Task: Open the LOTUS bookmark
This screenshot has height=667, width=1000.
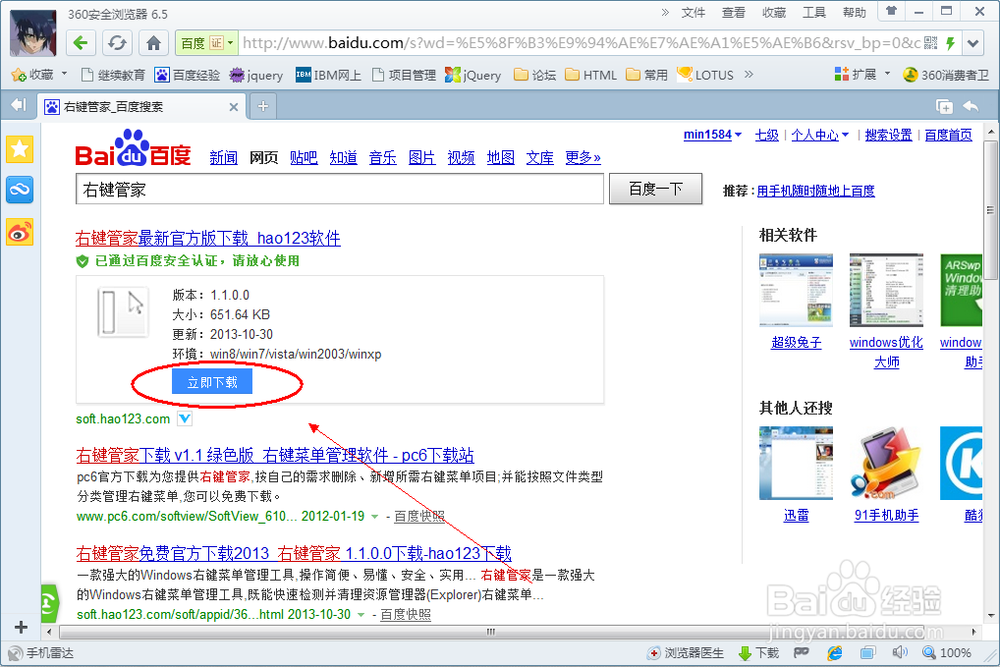Action: click(705, 75)
